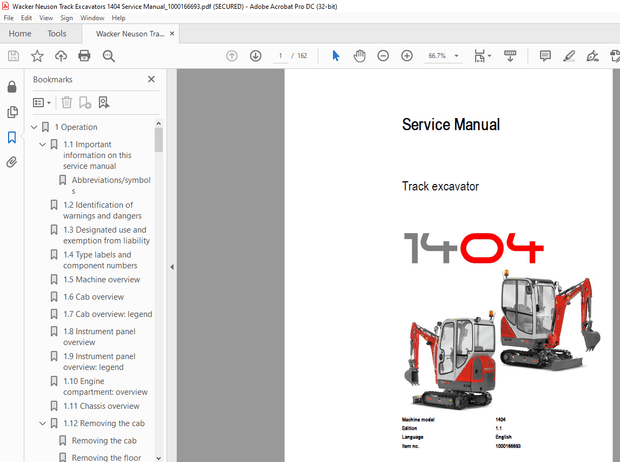This screenshot has width=620, height=462.
Task: Activate the Hand pan tool
Action: 359,56
